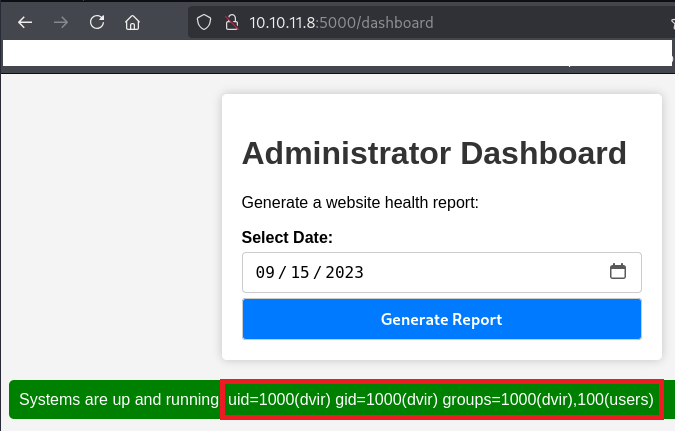
Task: Open the calendar date picker
Action: click(618, 271)
